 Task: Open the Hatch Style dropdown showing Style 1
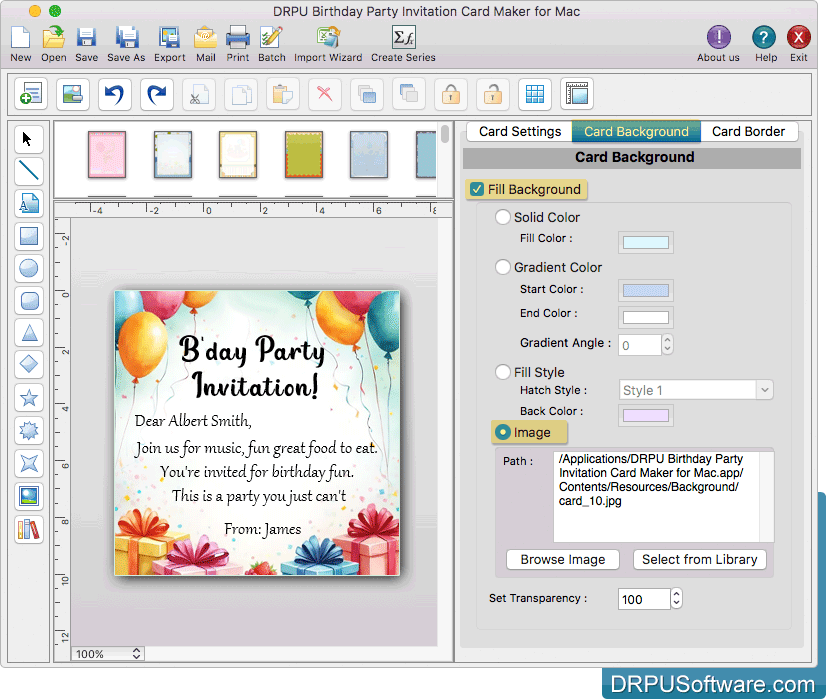tap(695, 389)
